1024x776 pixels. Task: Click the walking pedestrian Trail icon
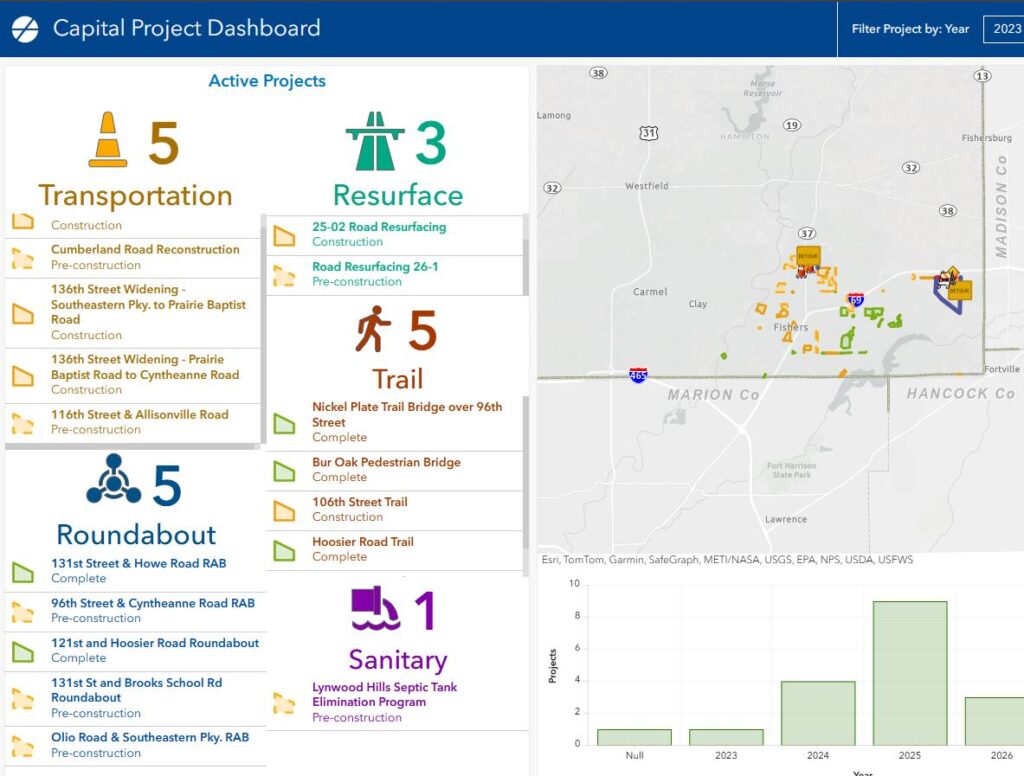[373, 330]
